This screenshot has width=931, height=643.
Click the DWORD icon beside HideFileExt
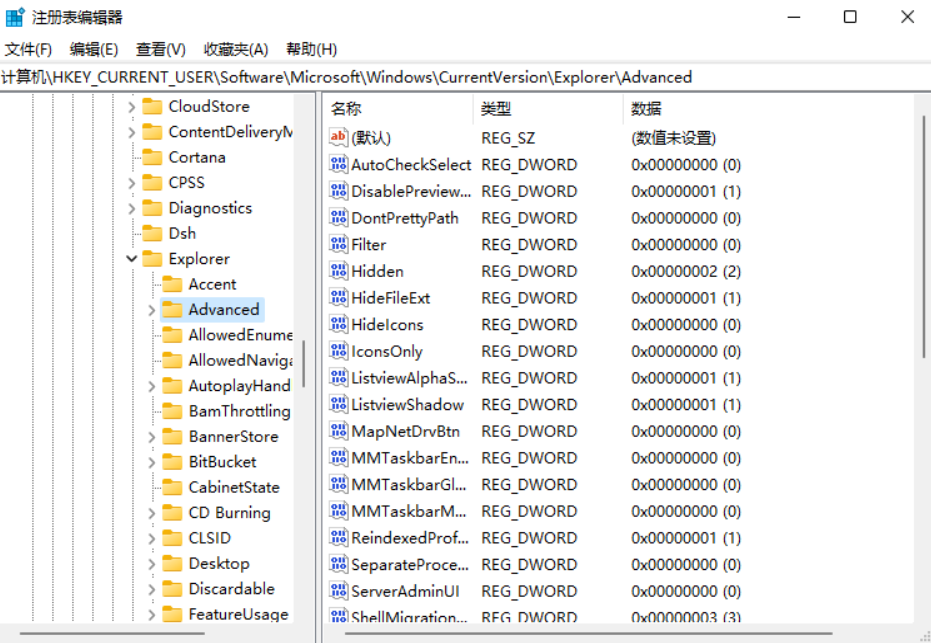(x=338, y=298)
